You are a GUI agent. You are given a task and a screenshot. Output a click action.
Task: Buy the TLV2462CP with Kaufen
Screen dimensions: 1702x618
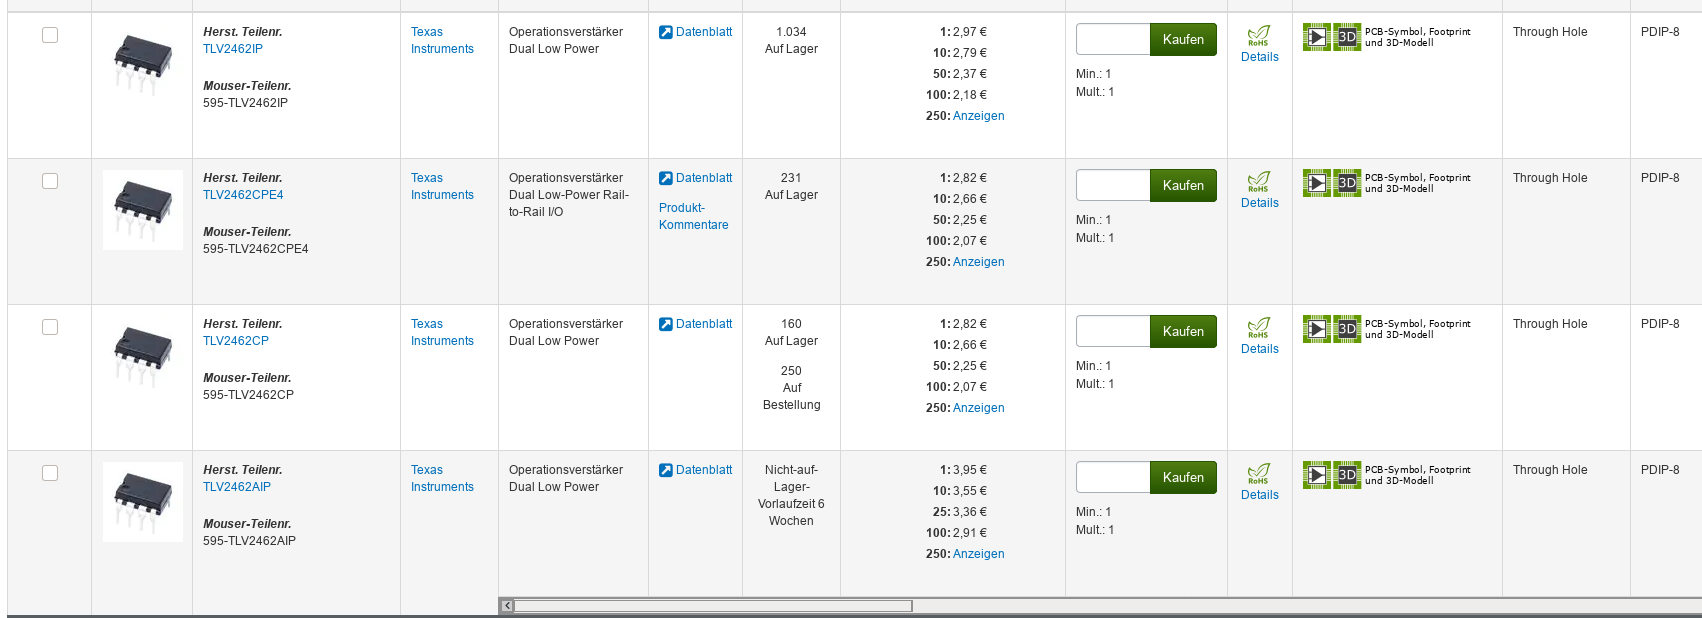1183,331
